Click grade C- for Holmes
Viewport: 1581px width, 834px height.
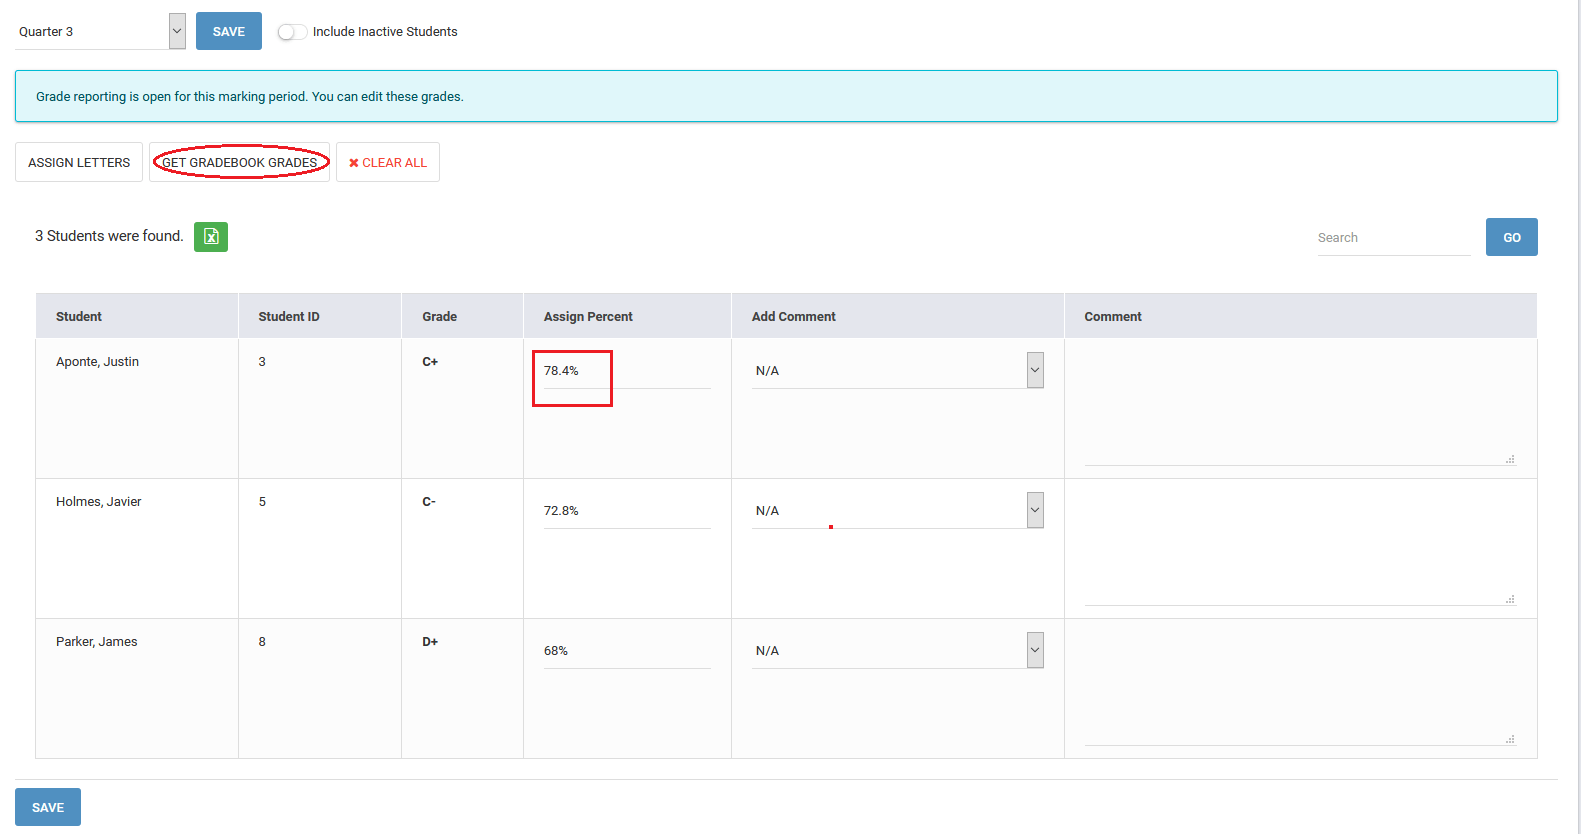click(x=429, y=502)
